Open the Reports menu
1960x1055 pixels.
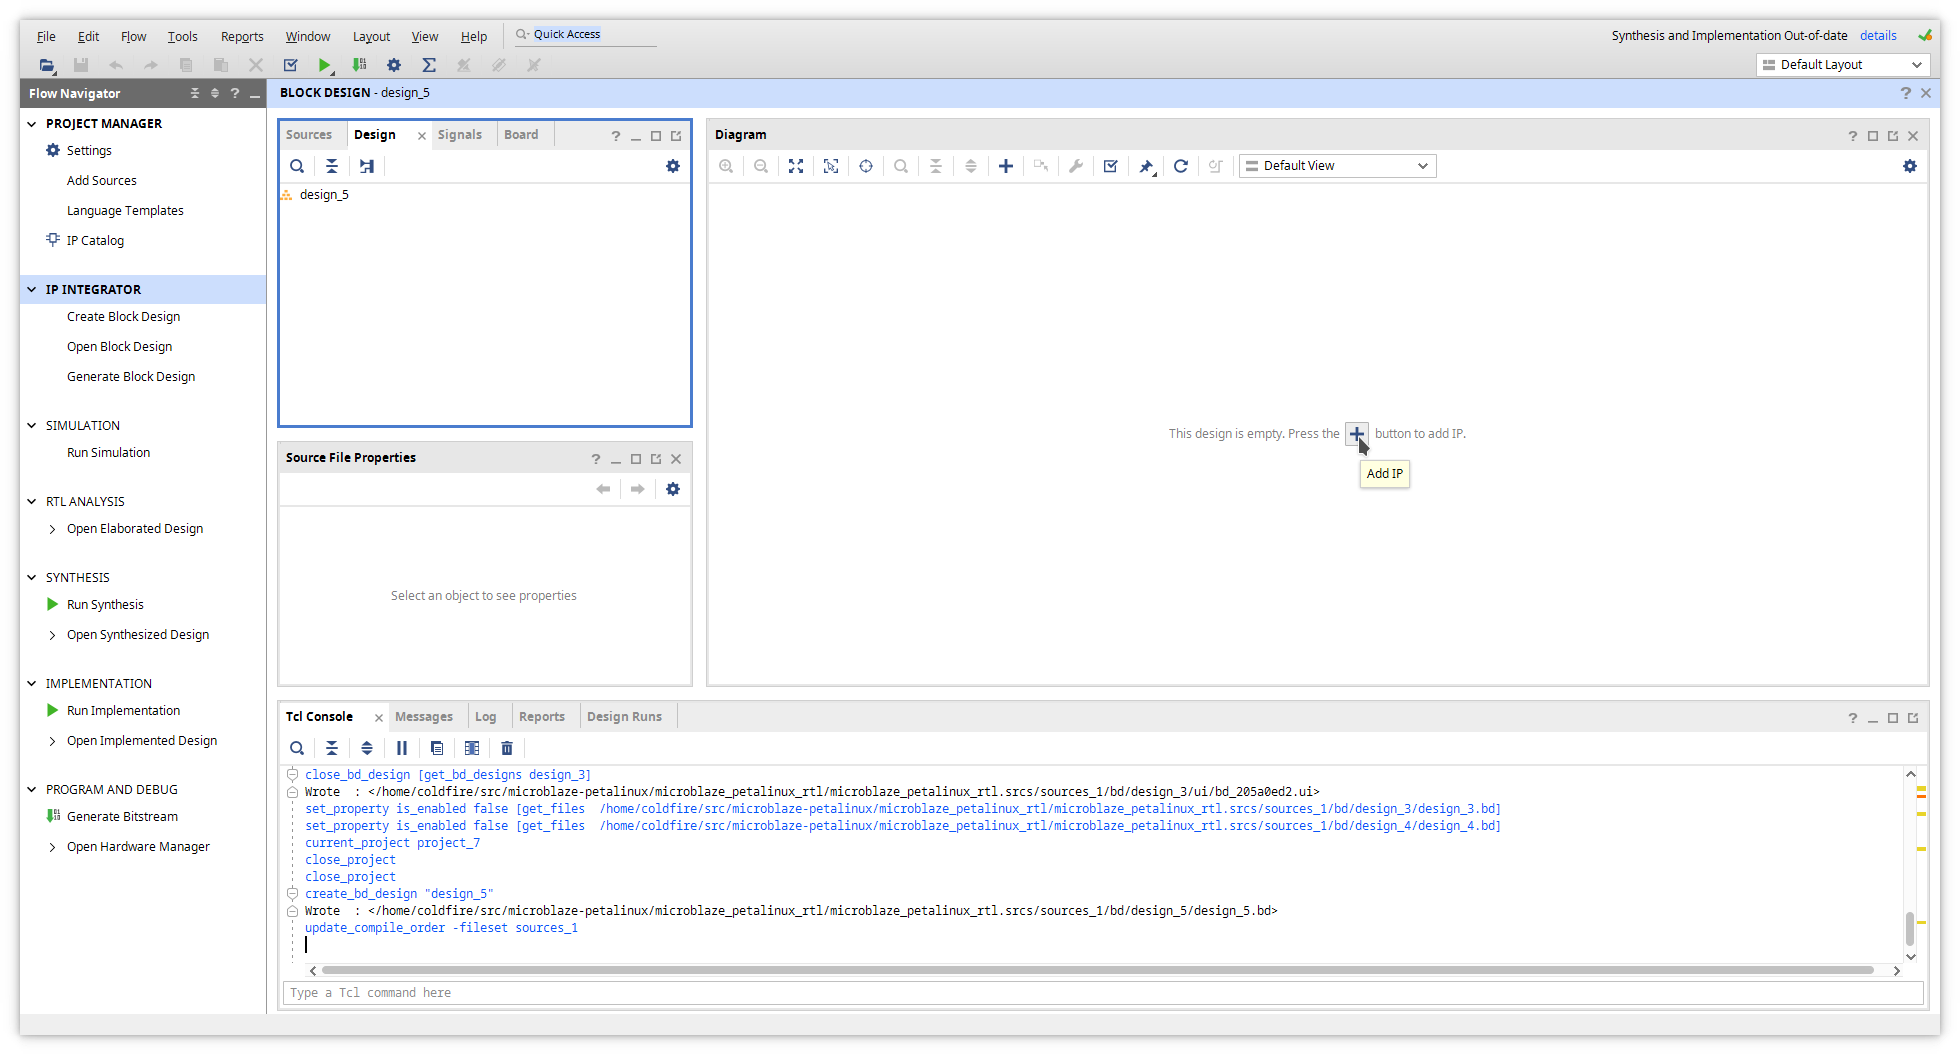[242, 37]
